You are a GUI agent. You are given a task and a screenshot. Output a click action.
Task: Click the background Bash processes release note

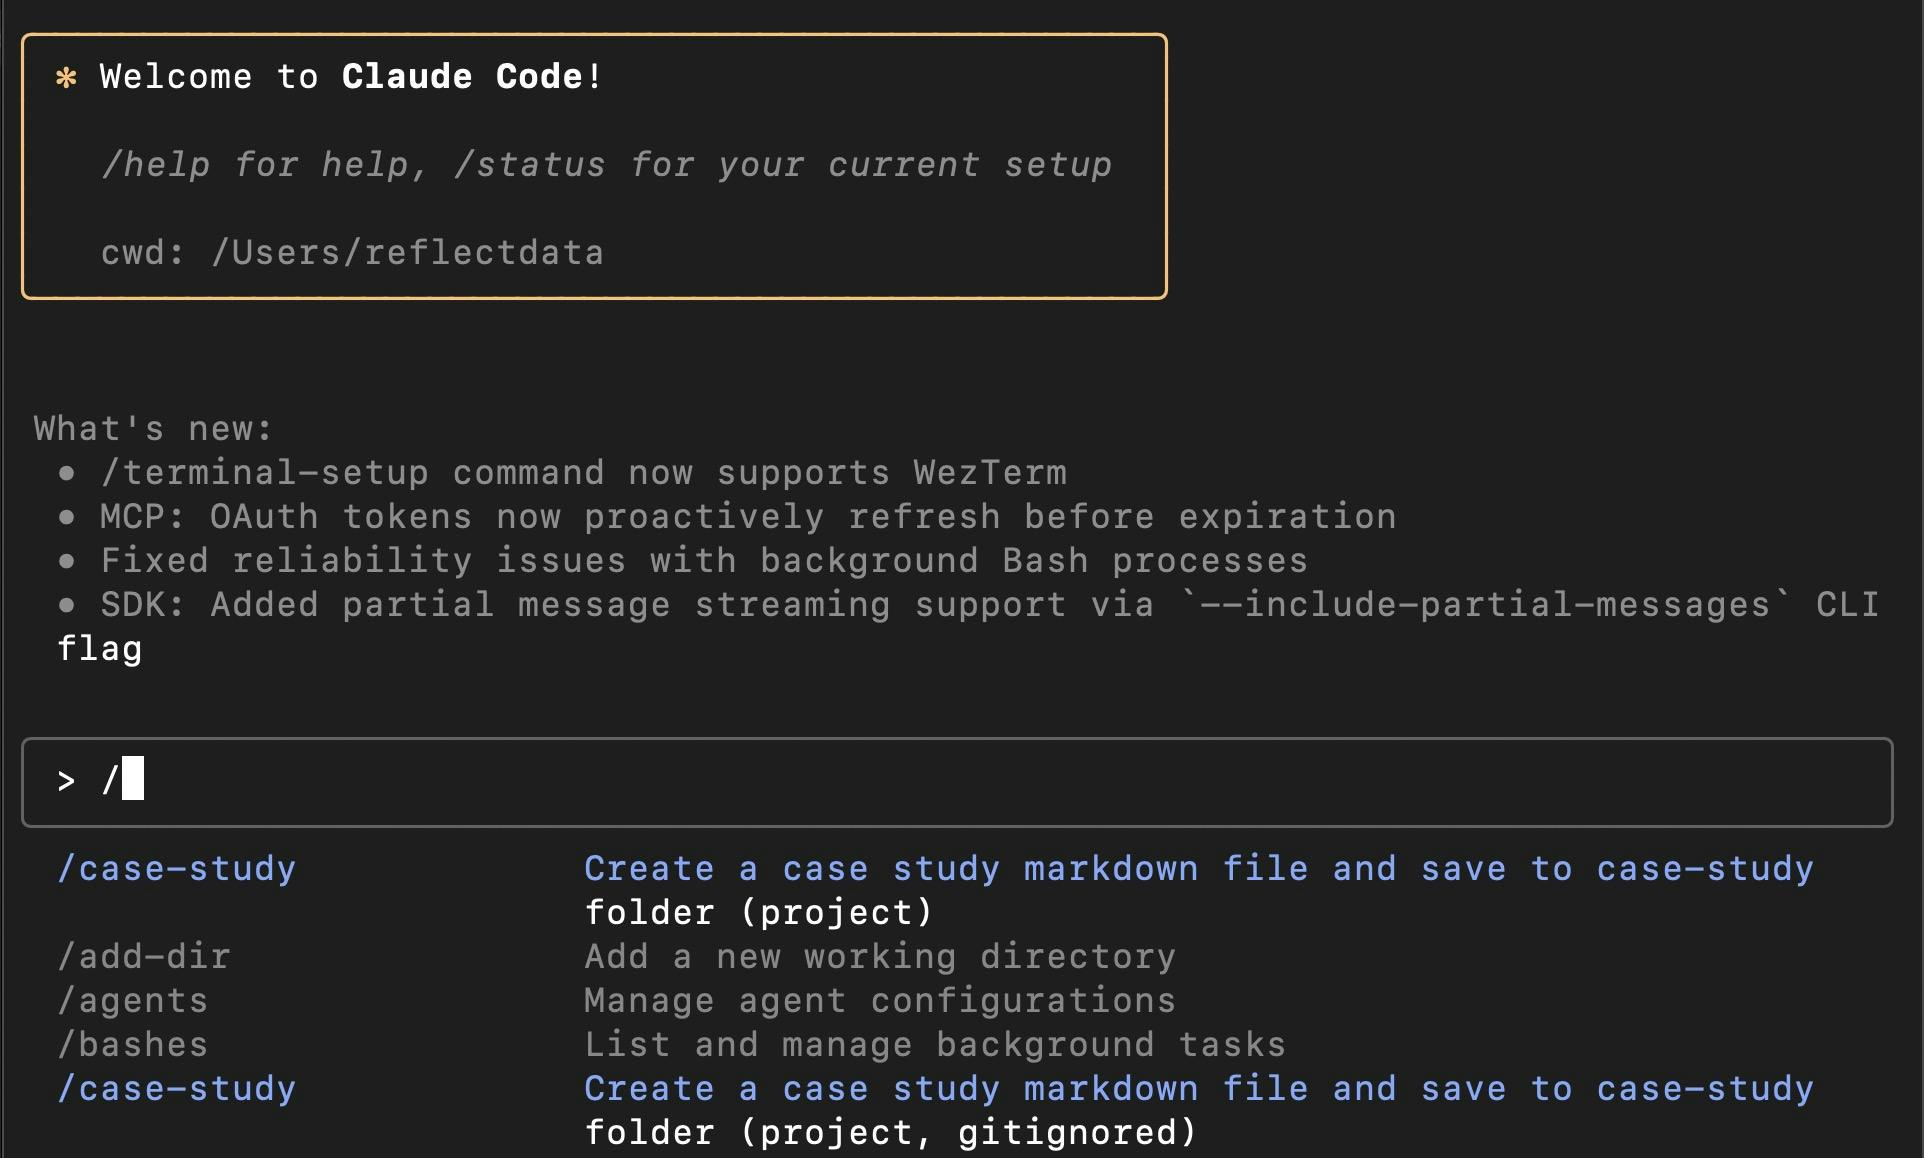click(x=704, y=561)
